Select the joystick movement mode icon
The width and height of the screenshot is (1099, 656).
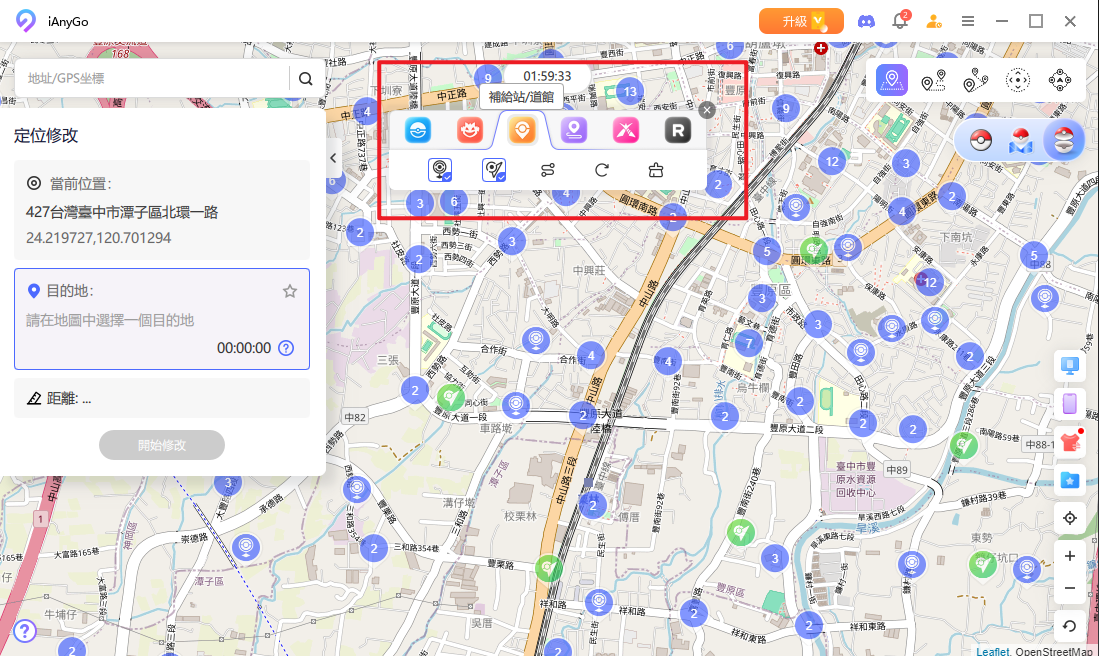point(1060,81)
